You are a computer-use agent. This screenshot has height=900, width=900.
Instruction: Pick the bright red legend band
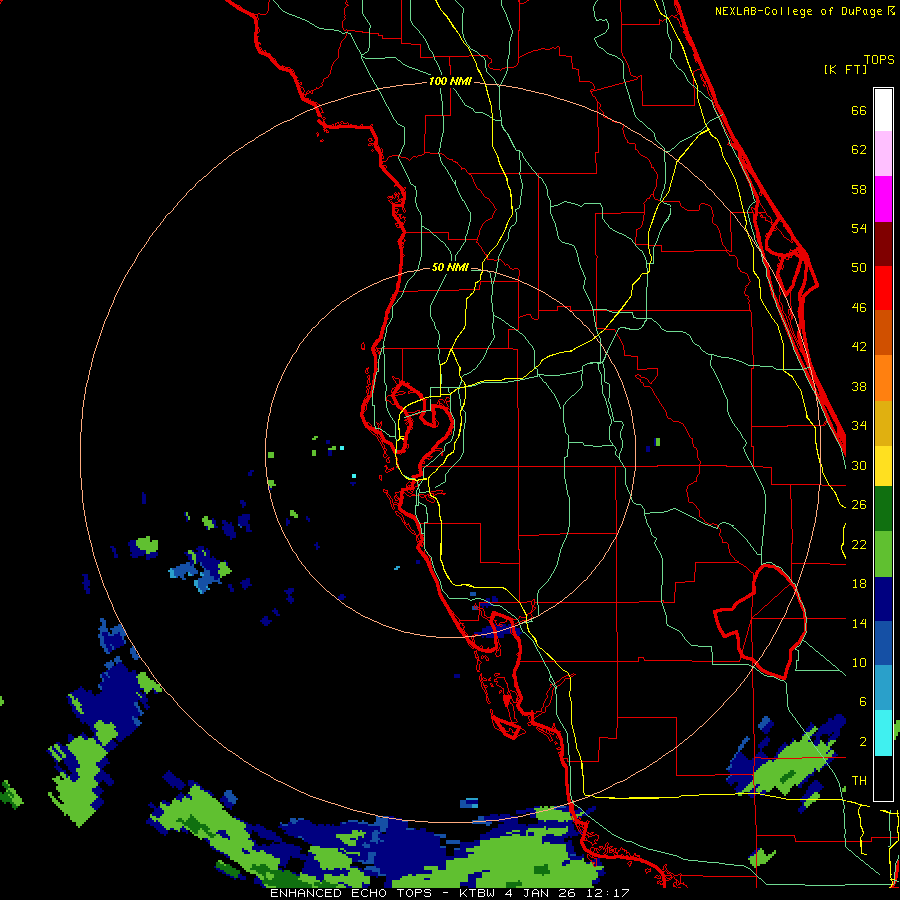(883, 288)
